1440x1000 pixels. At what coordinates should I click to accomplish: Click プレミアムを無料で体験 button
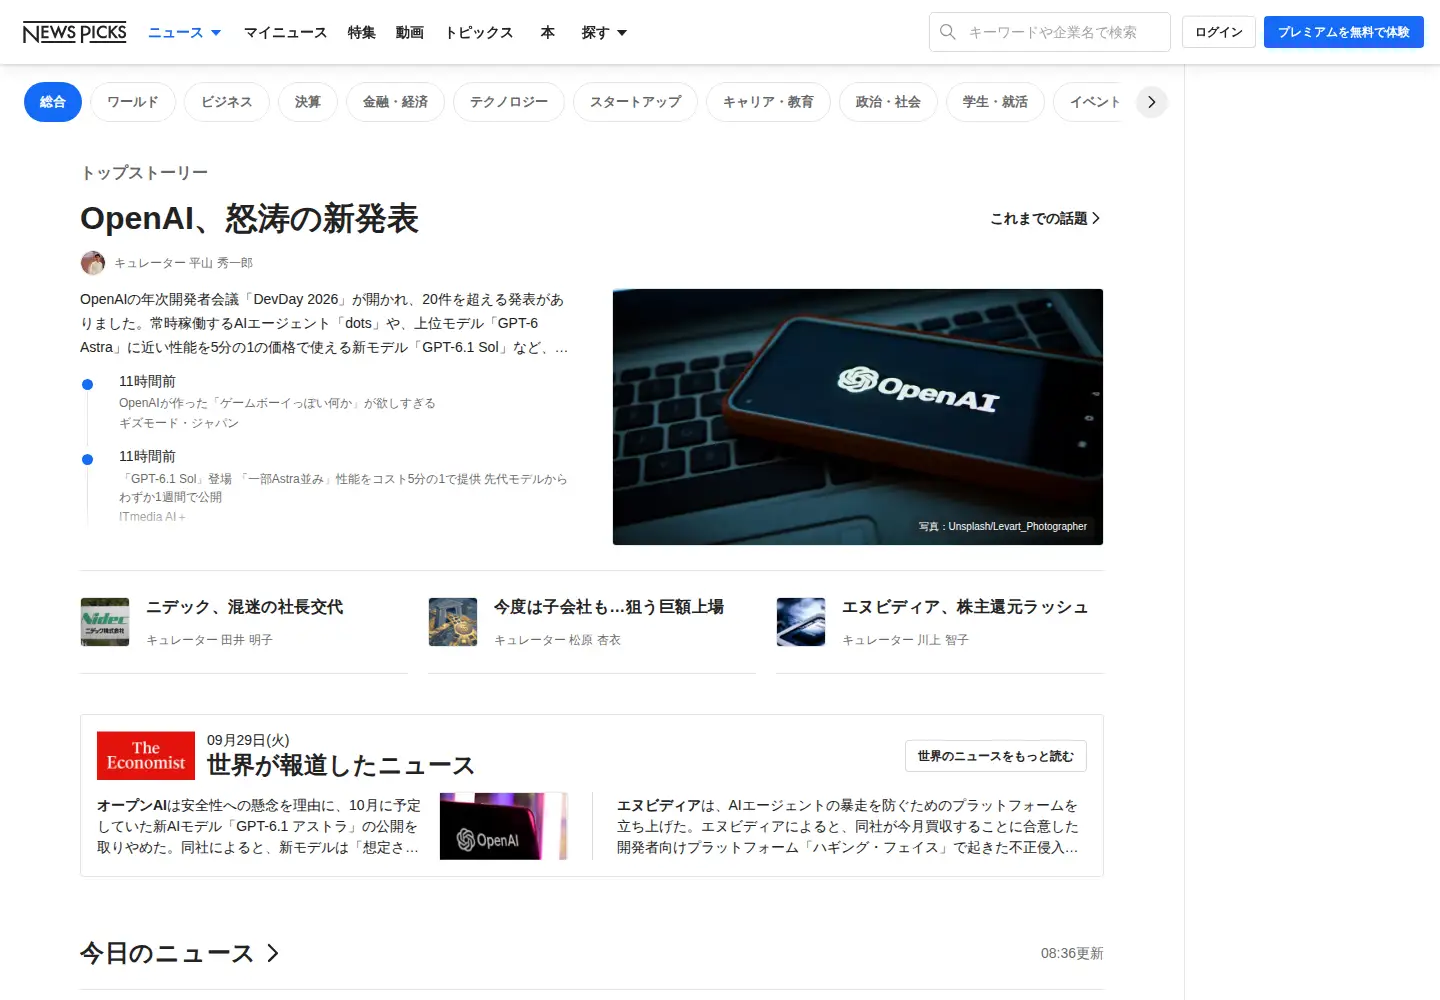click(x=1344, y=32)
